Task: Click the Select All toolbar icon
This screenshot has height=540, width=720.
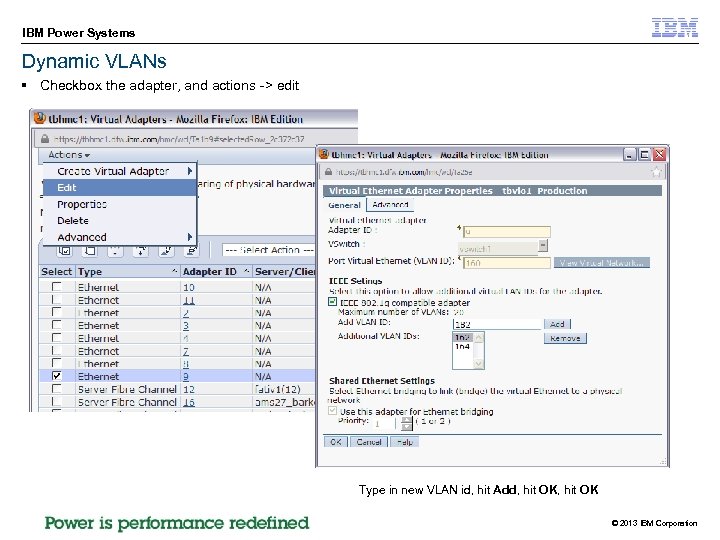Action: [x=65, y=251]
